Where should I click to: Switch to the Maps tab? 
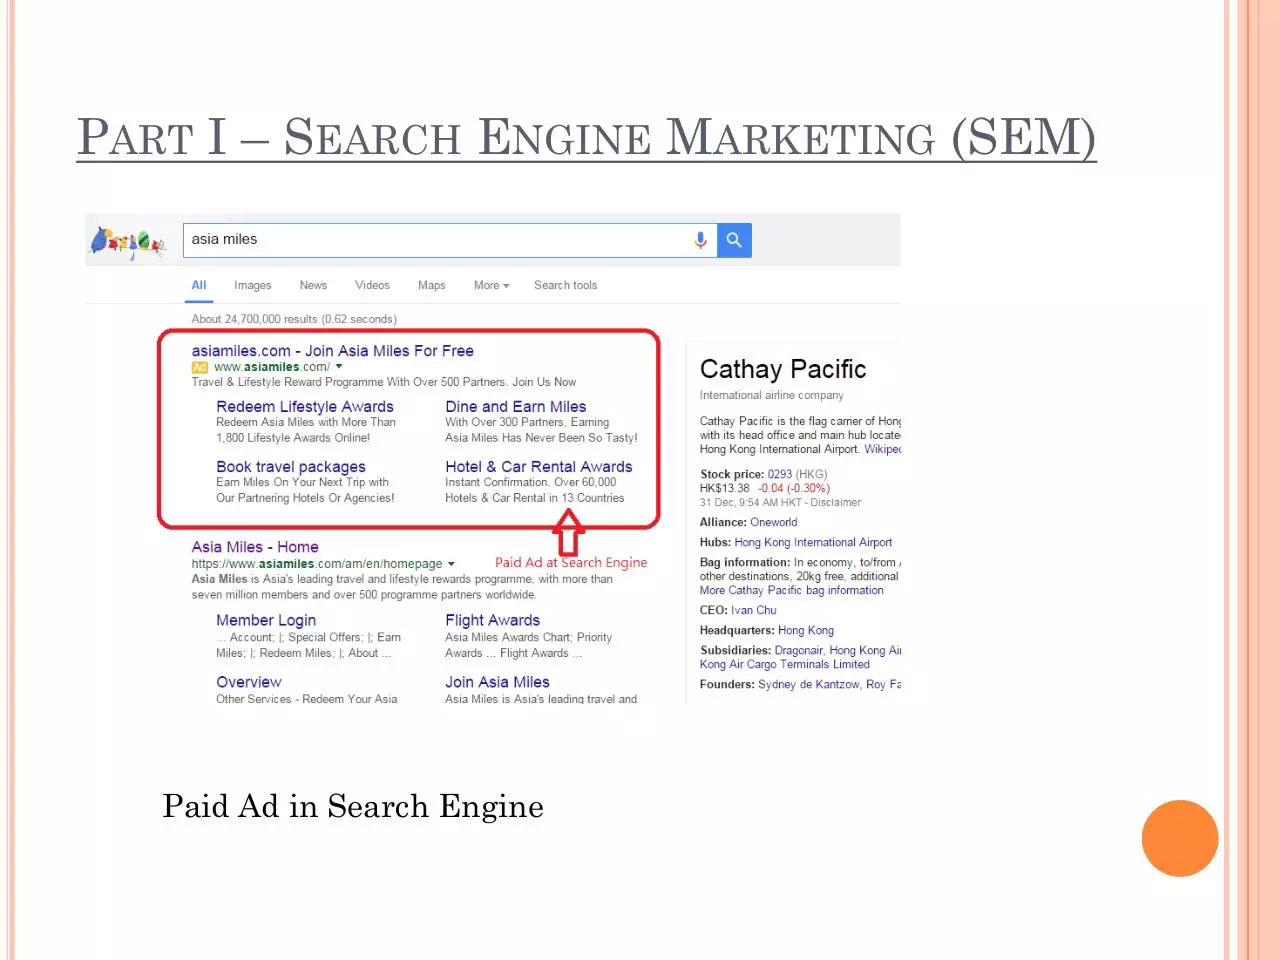432,285
